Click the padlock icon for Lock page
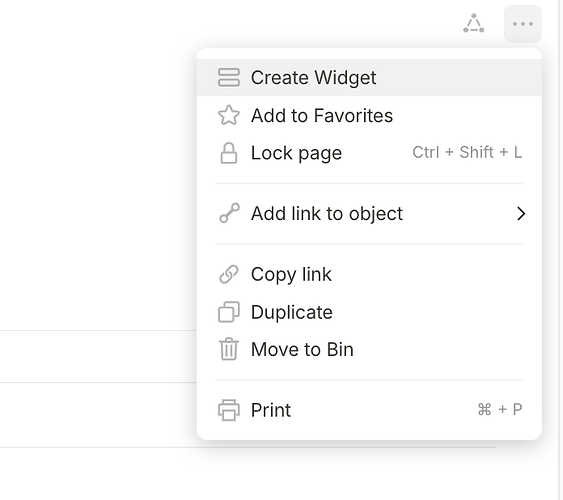This screenshot has height=500, width=563. pos(229,153)
